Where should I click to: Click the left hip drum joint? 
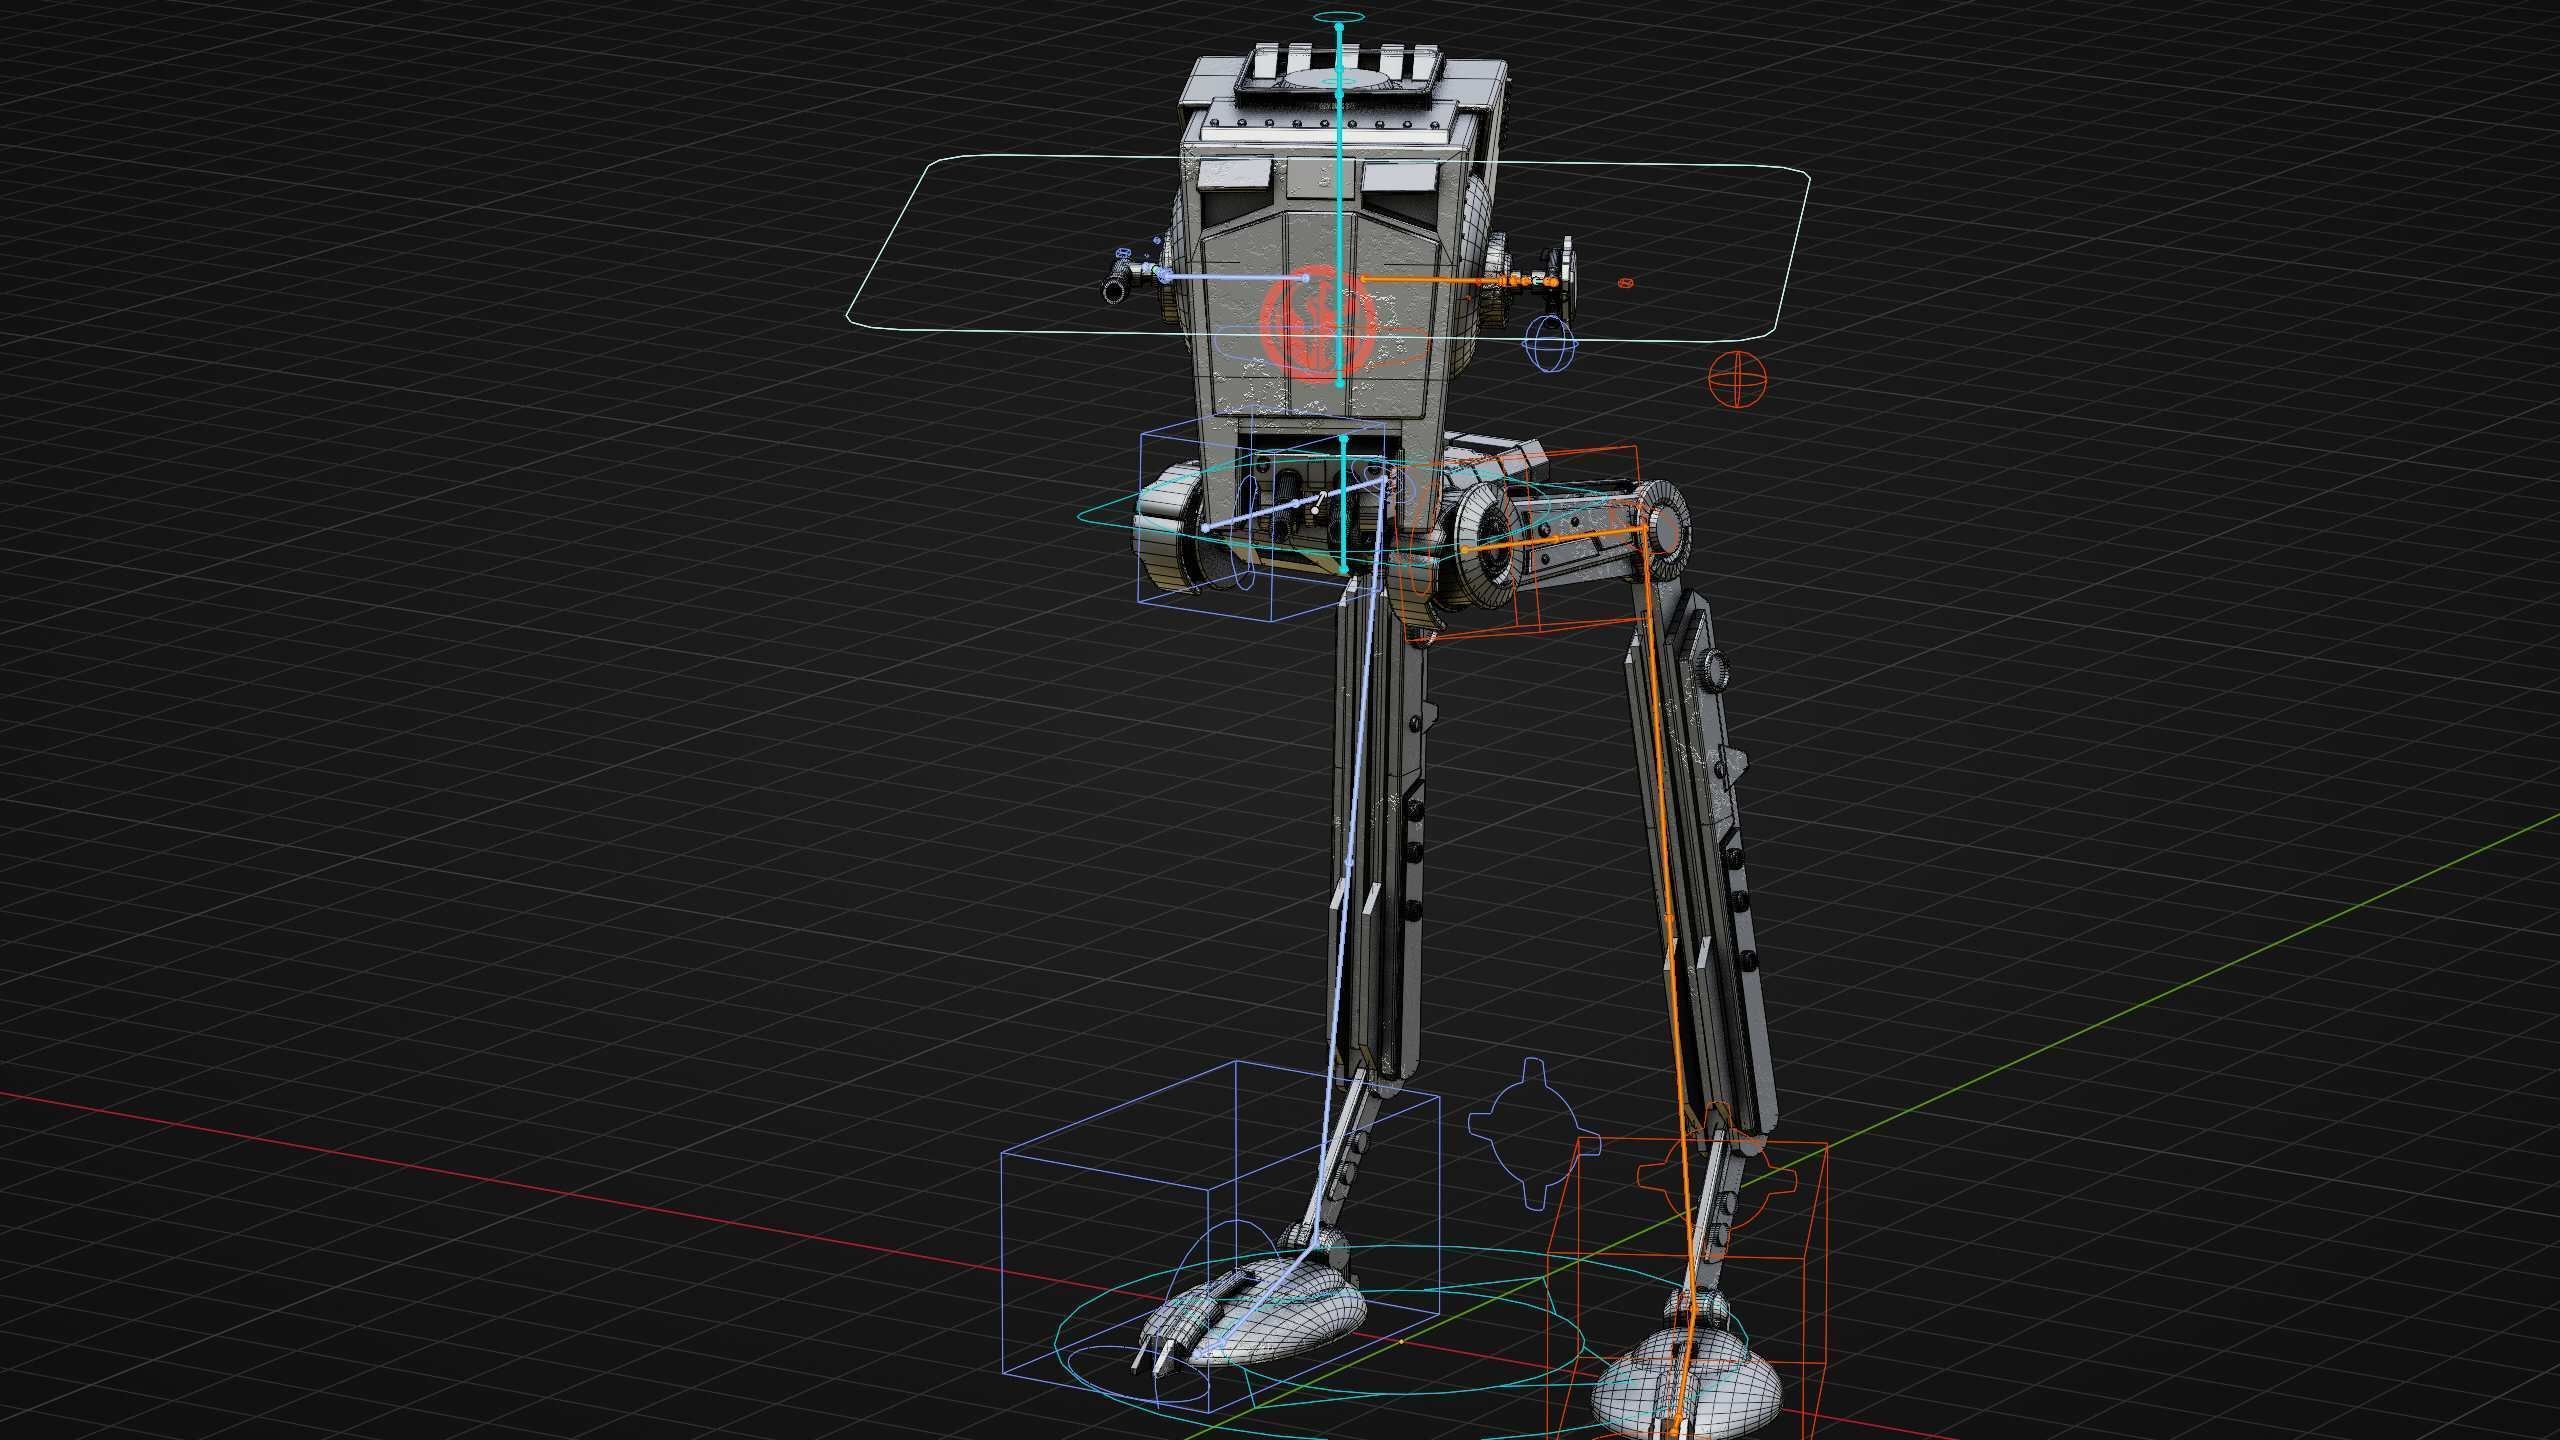click(x=1170, y=529)
